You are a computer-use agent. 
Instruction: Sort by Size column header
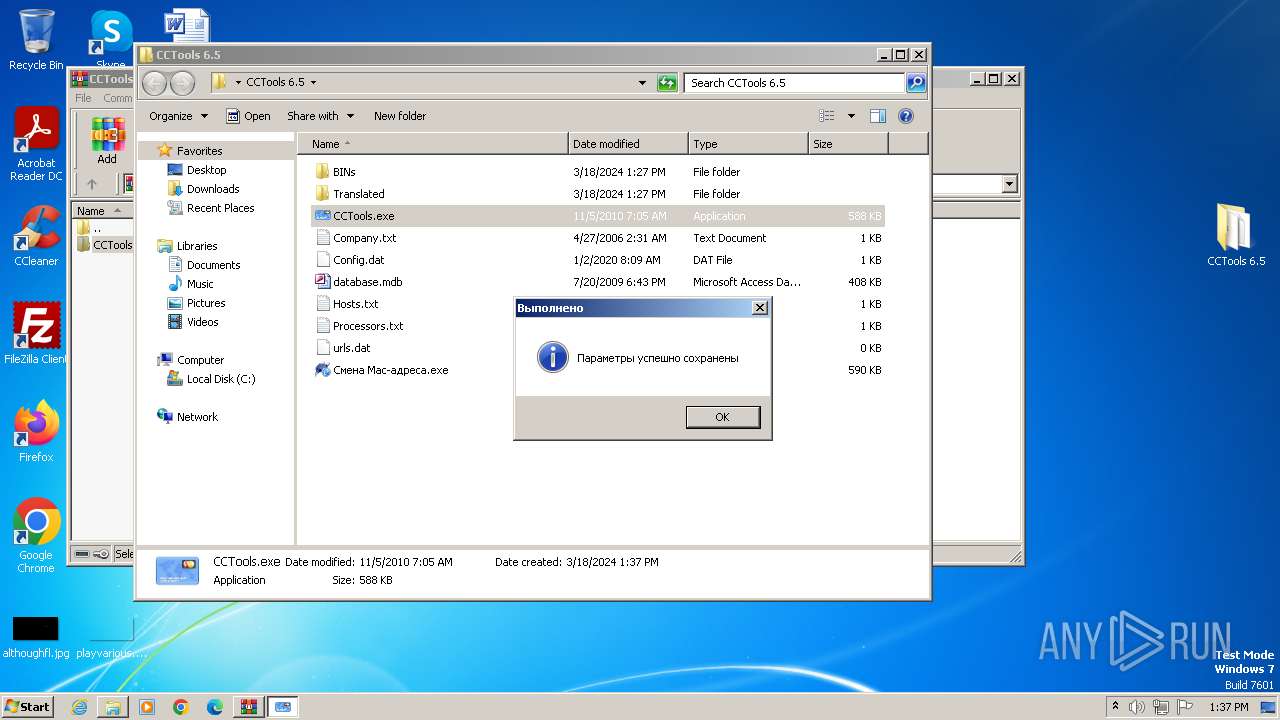click(x=848, y=144)
